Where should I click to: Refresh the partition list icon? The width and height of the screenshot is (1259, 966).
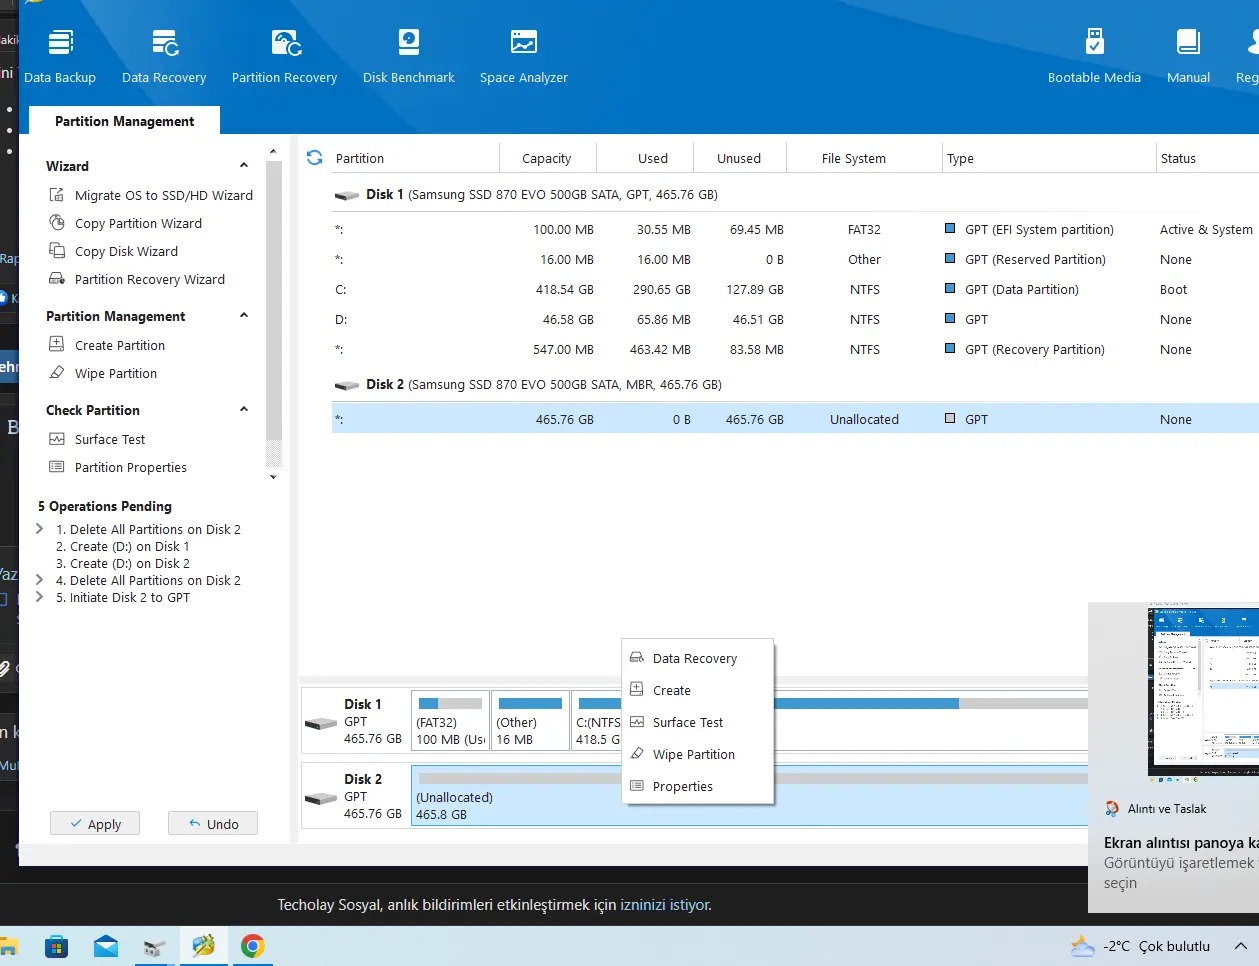pyautogui.click(x=314, y=157)
